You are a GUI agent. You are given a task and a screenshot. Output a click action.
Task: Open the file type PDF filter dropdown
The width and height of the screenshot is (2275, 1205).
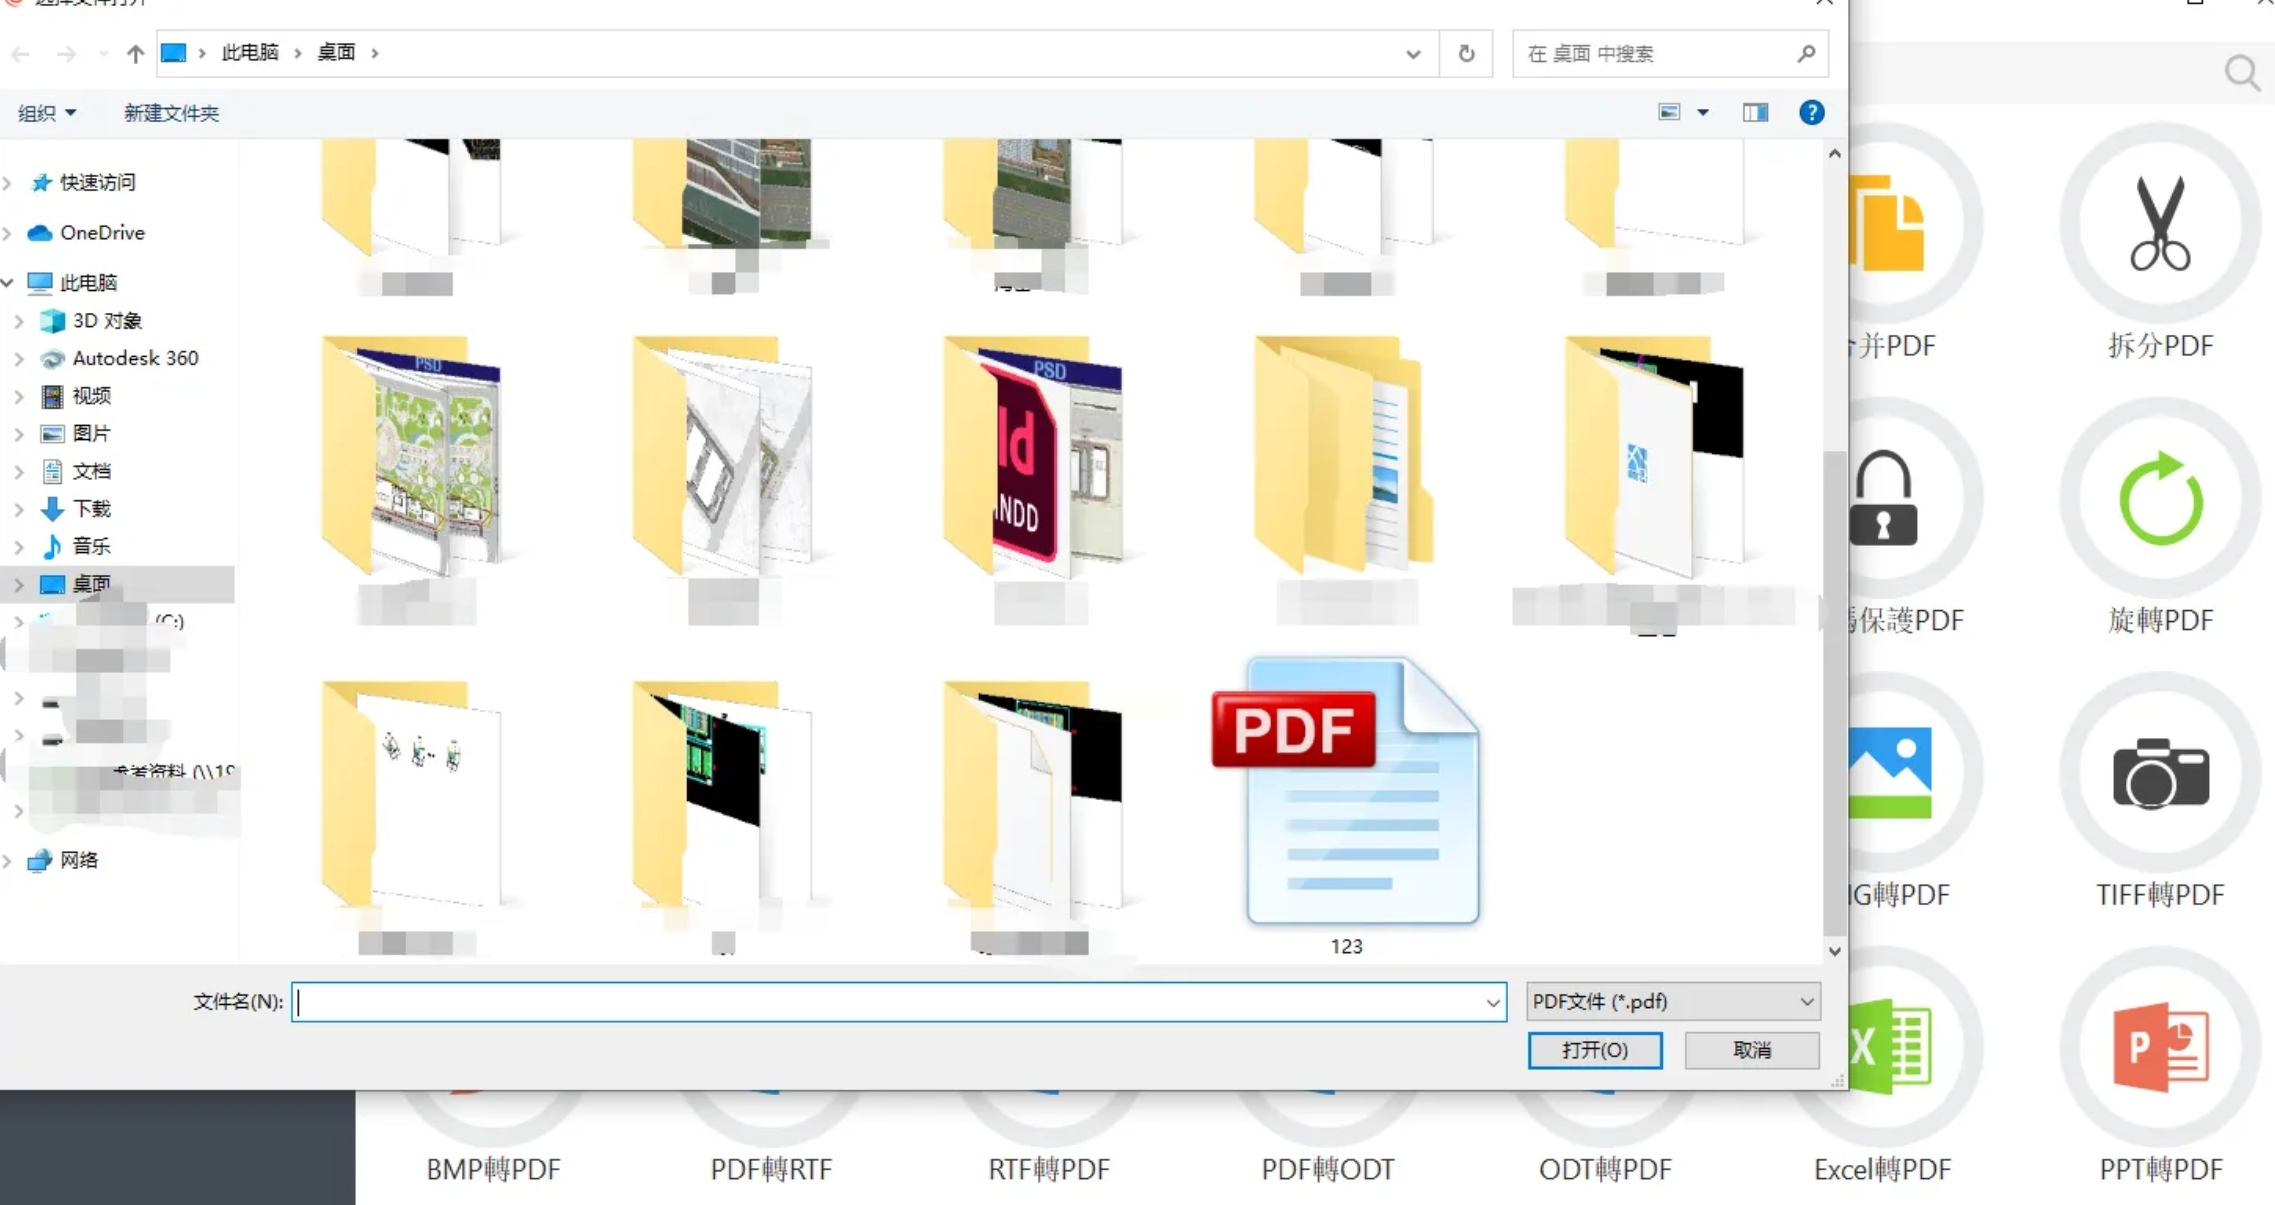coord(1673,1001)
